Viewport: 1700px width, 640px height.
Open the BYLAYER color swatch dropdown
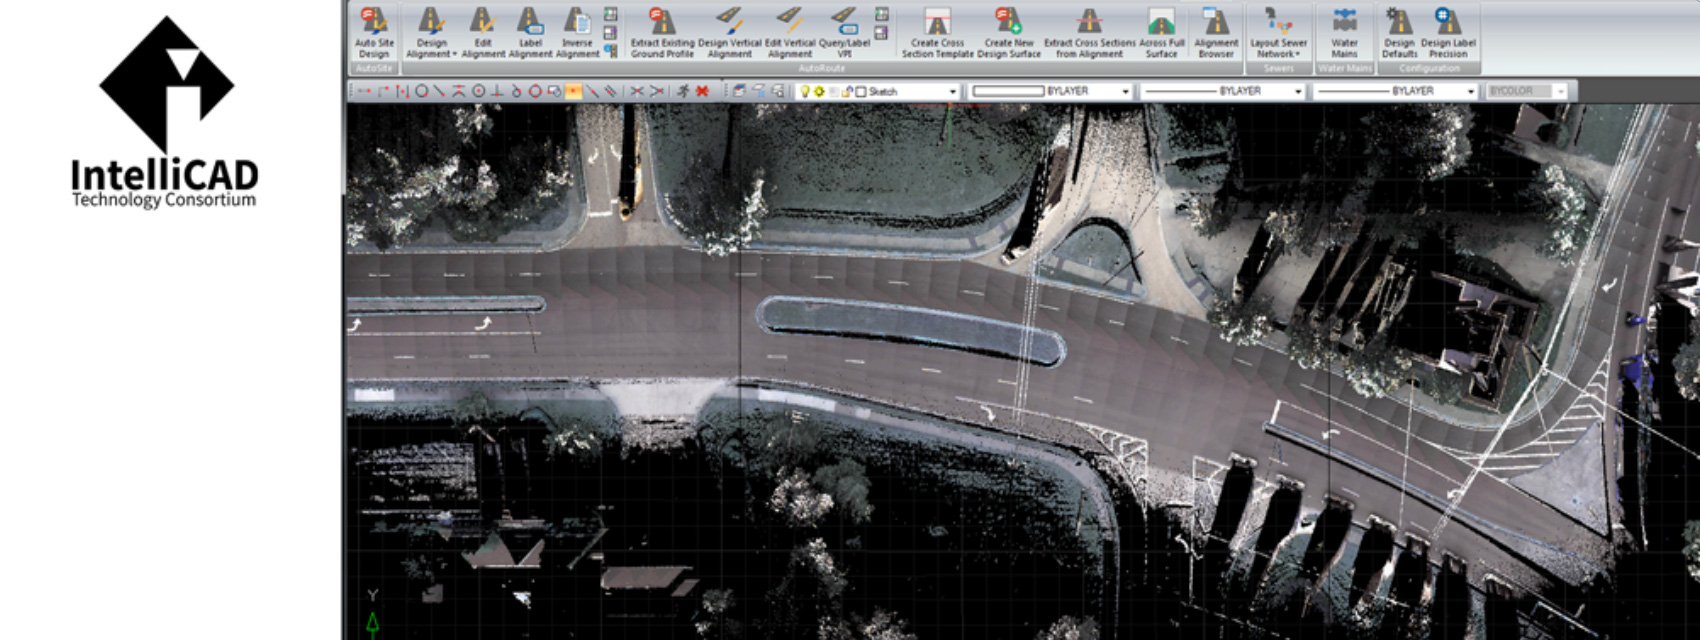click(x=1125, y=91)
